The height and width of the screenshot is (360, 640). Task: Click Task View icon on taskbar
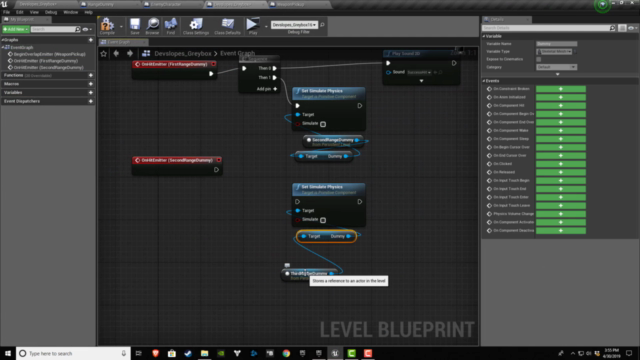coord(139,353)
